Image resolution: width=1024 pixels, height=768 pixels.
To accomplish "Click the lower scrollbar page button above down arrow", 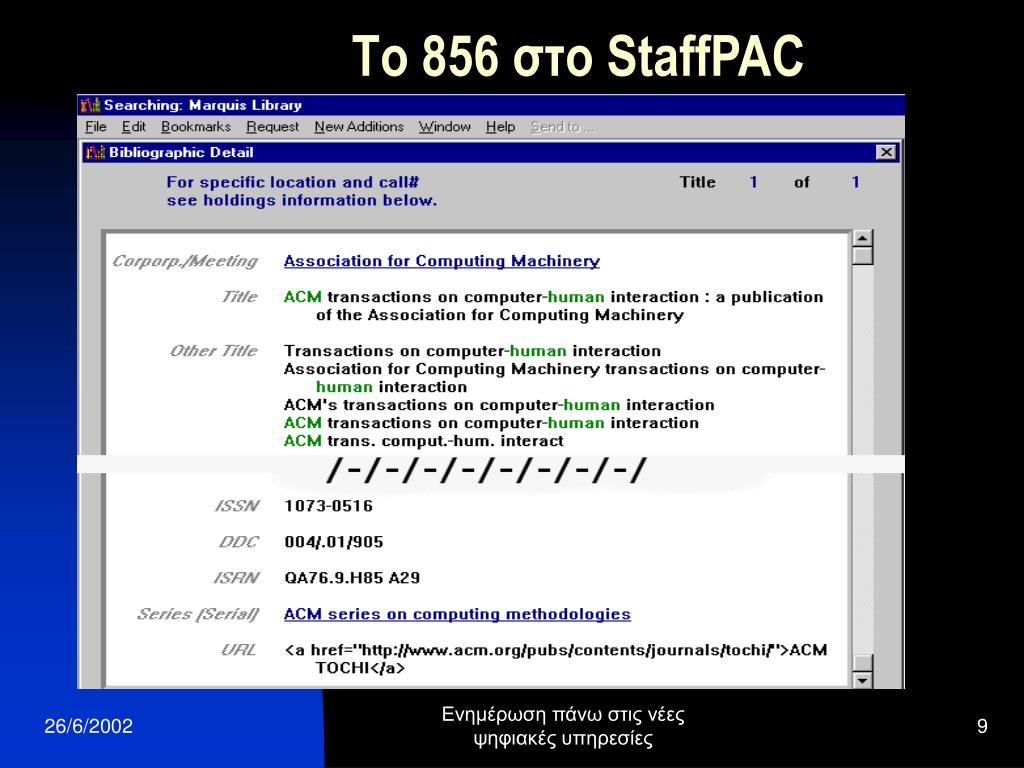I will click(x=863, y=663).
